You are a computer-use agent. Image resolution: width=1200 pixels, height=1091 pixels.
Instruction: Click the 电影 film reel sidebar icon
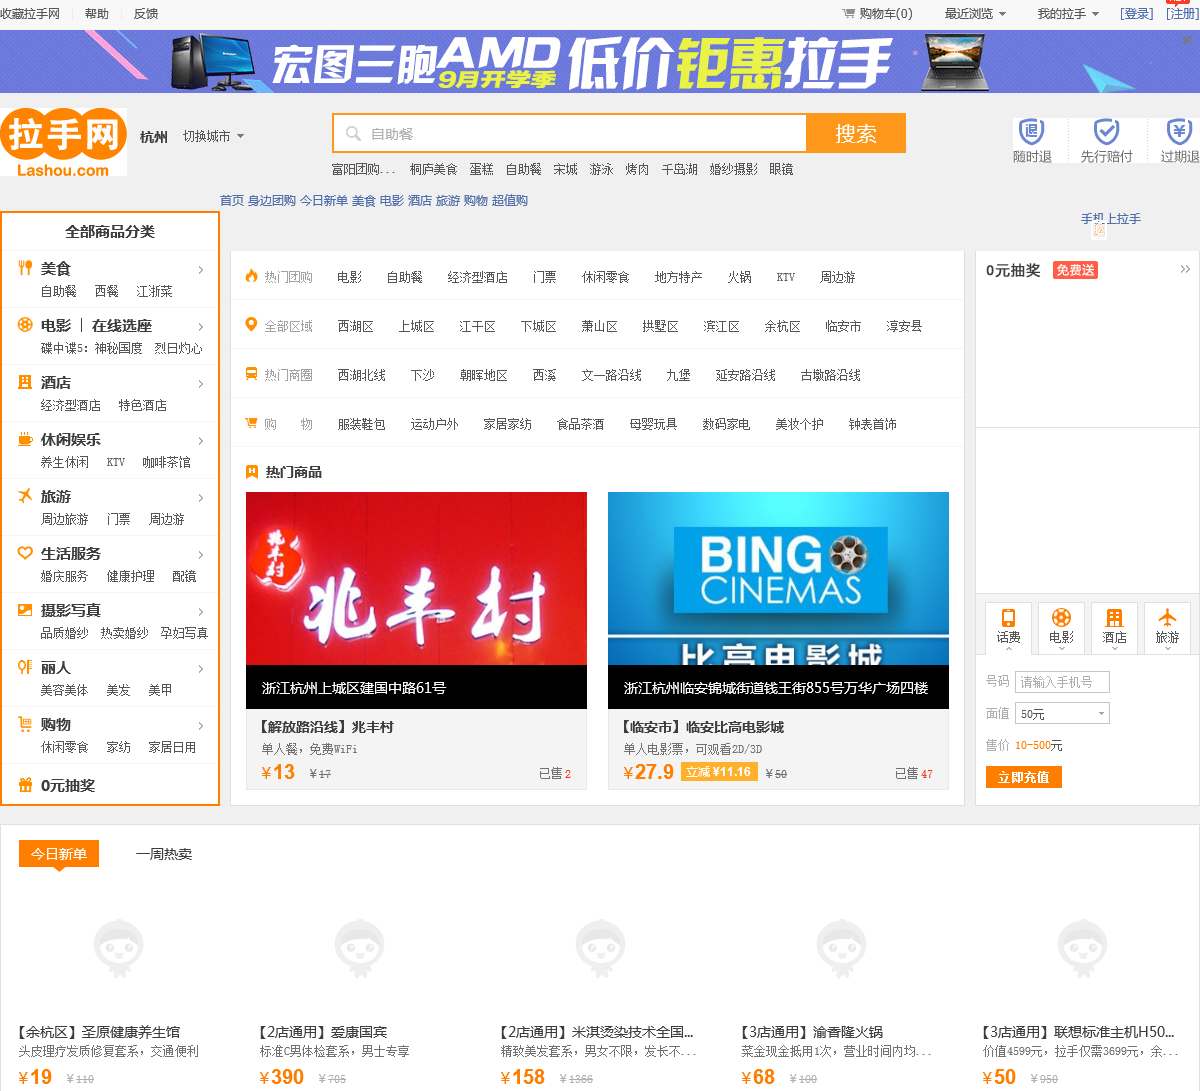pyautogui.click(x=26, y=325)
